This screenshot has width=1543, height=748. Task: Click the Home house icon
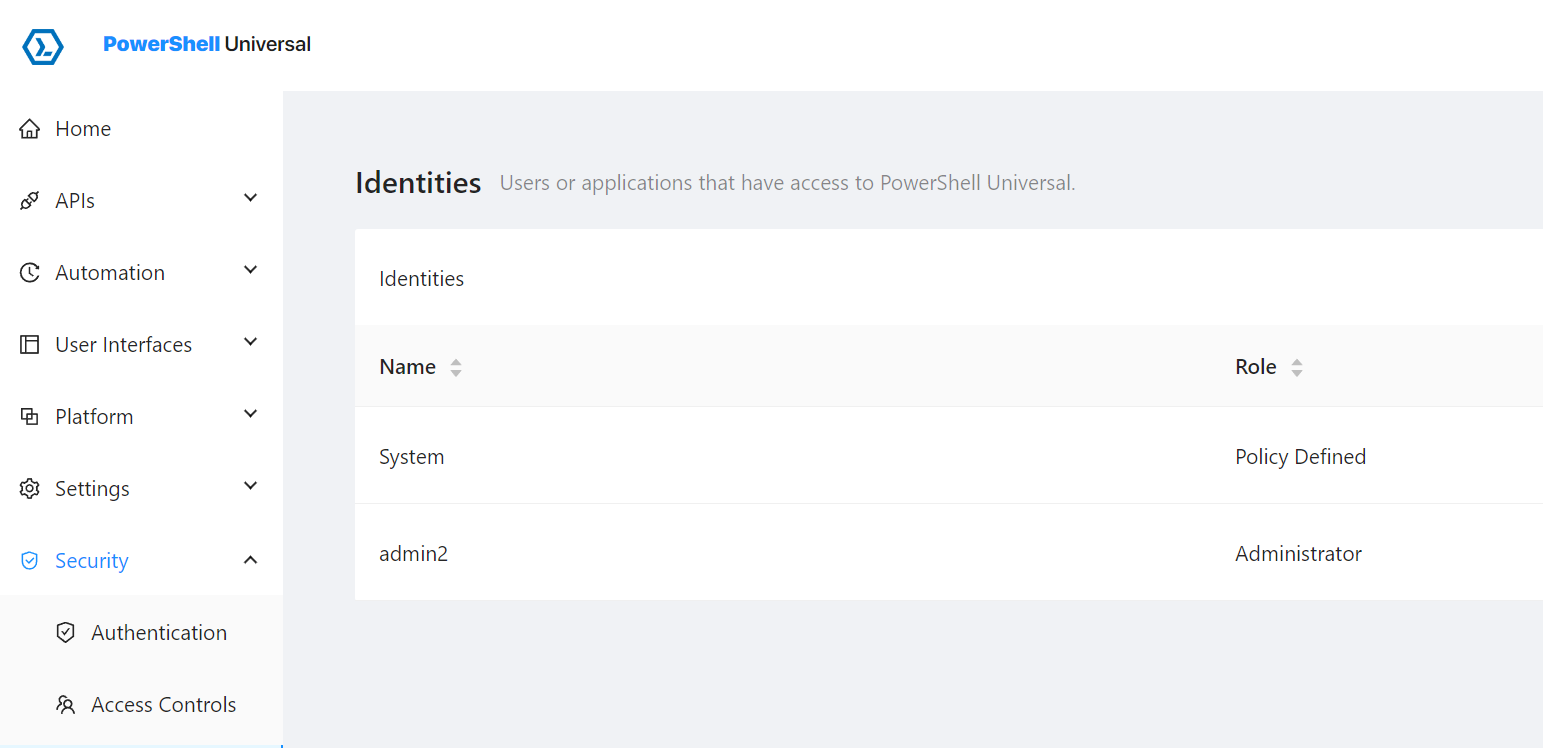pos(30,129)
